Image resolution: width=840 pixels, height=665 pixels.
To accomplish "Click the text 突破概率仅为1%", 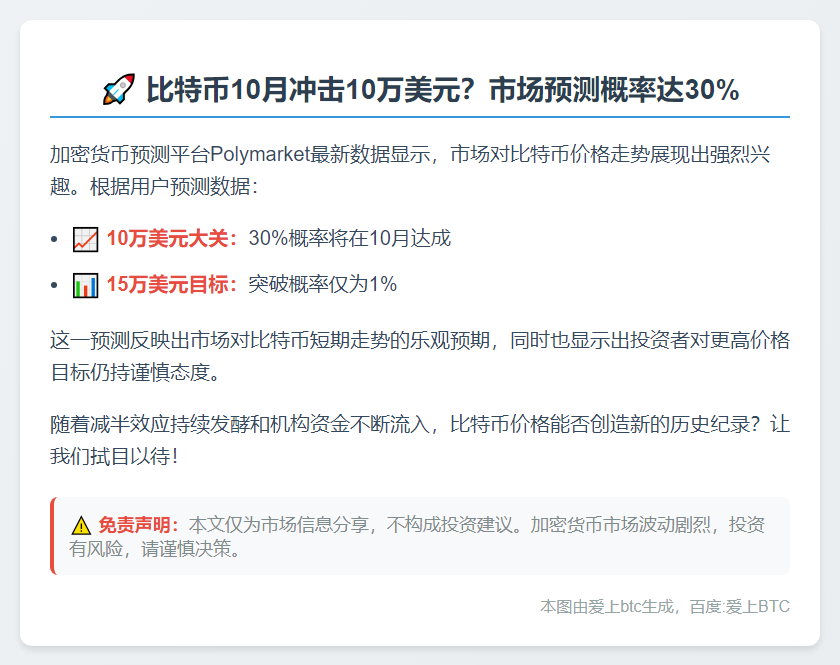I will (322, 285).
